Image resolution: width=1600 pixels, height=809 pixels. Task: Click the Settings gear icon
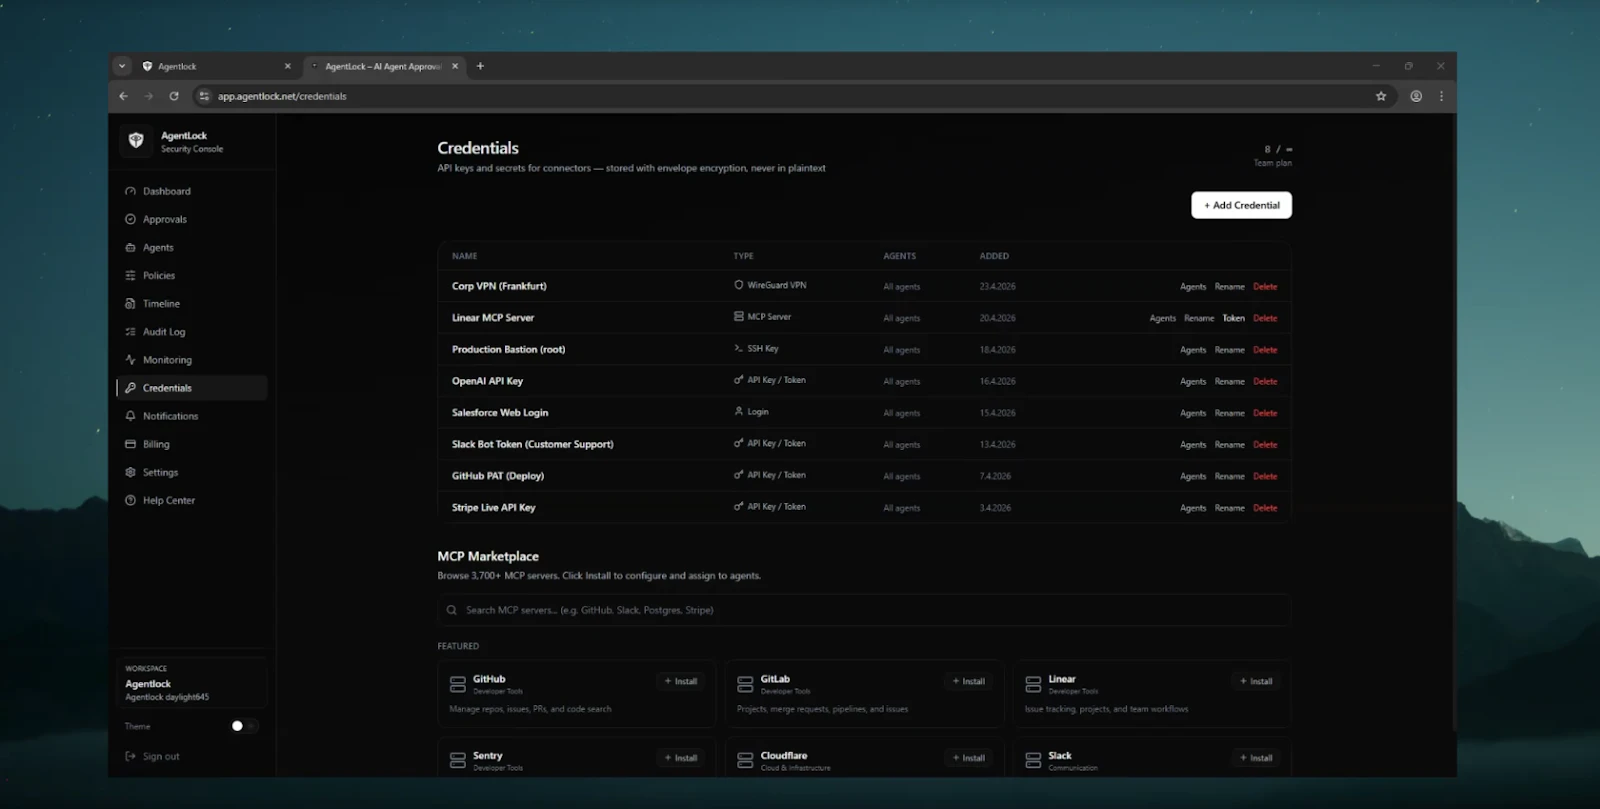click(130, 472)
